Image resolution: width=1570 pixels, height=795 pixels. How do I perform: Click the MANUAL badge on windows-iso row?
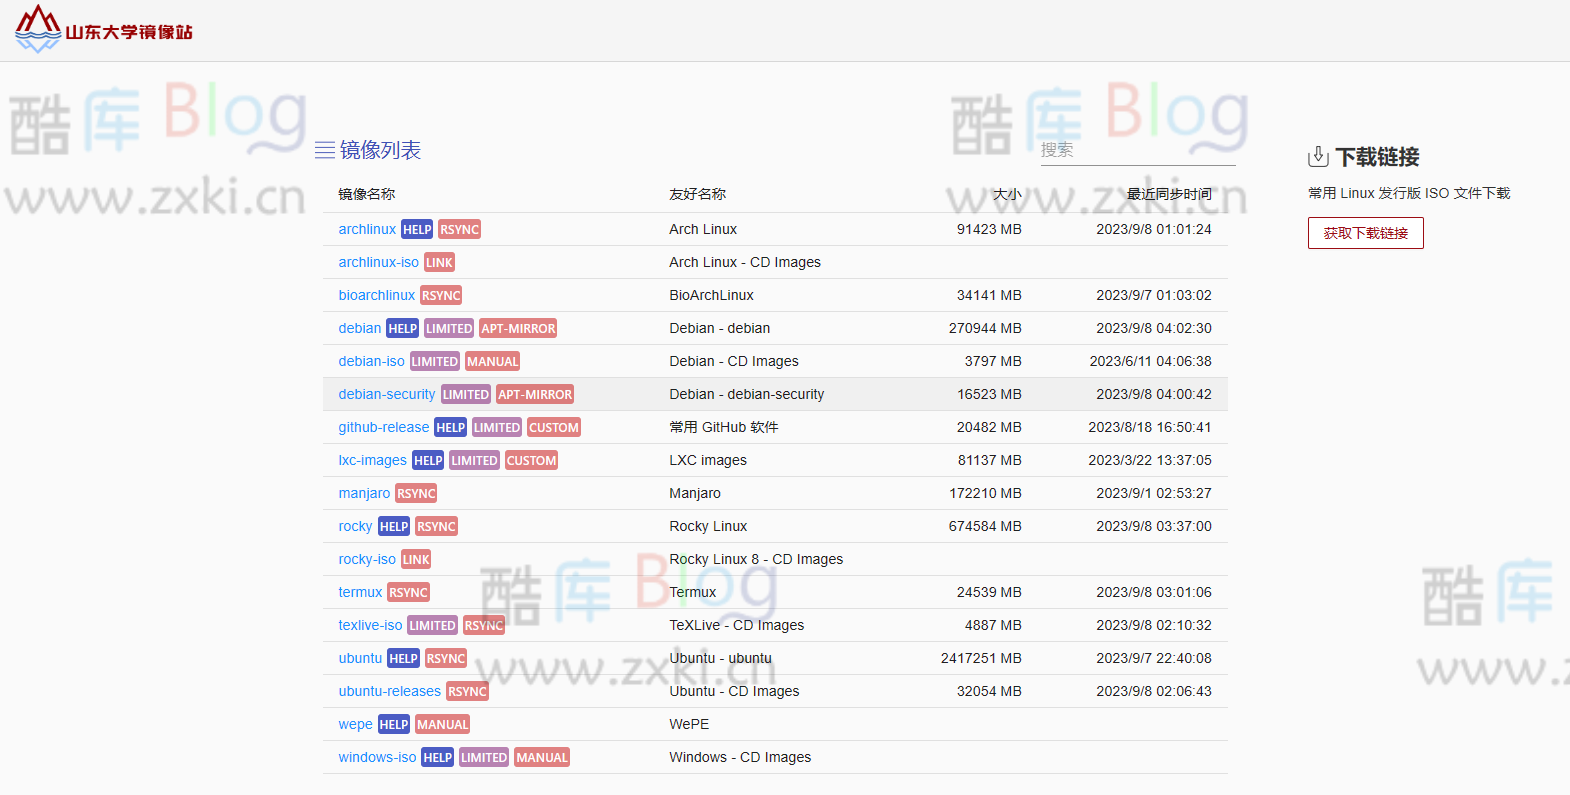542,758
